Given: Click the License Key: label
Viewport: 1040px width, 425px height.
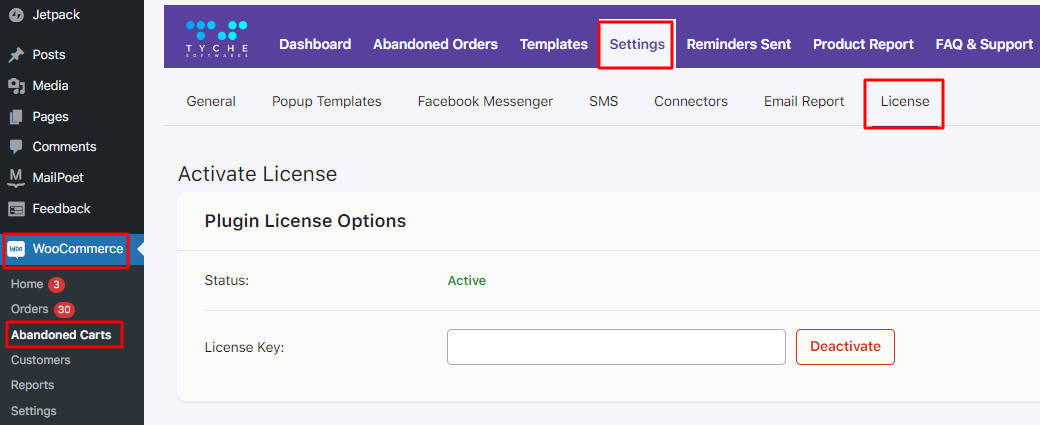Looking at the screenshot, I should [x=244, y=347].
